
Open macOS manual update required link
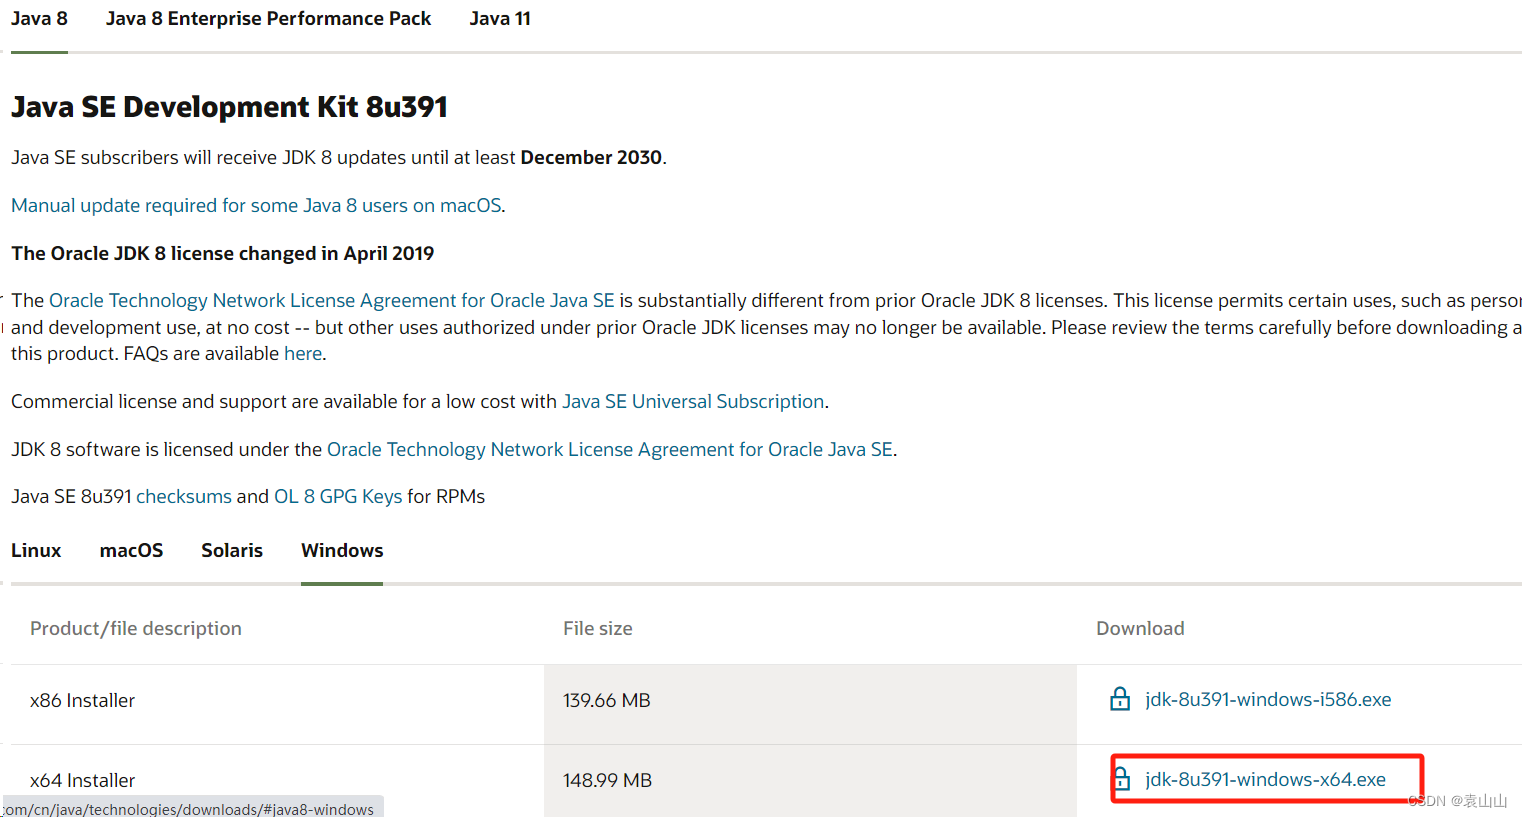[258, 205]
